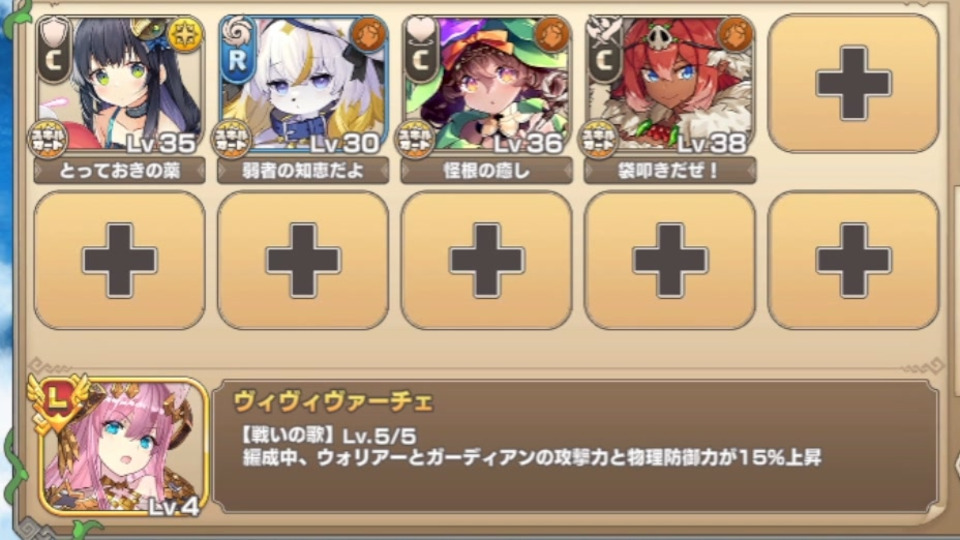The height and width of the screenshot is (540, 960).
Task: Add a member to second bottom-row plus slot
Action: coord(303,260)
